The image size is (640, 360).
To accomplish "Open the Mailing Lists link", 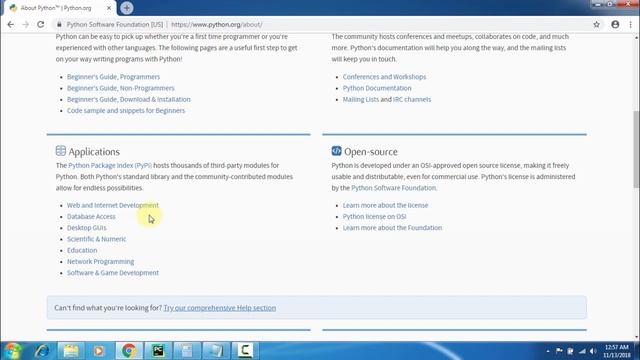I will point(360,99).
